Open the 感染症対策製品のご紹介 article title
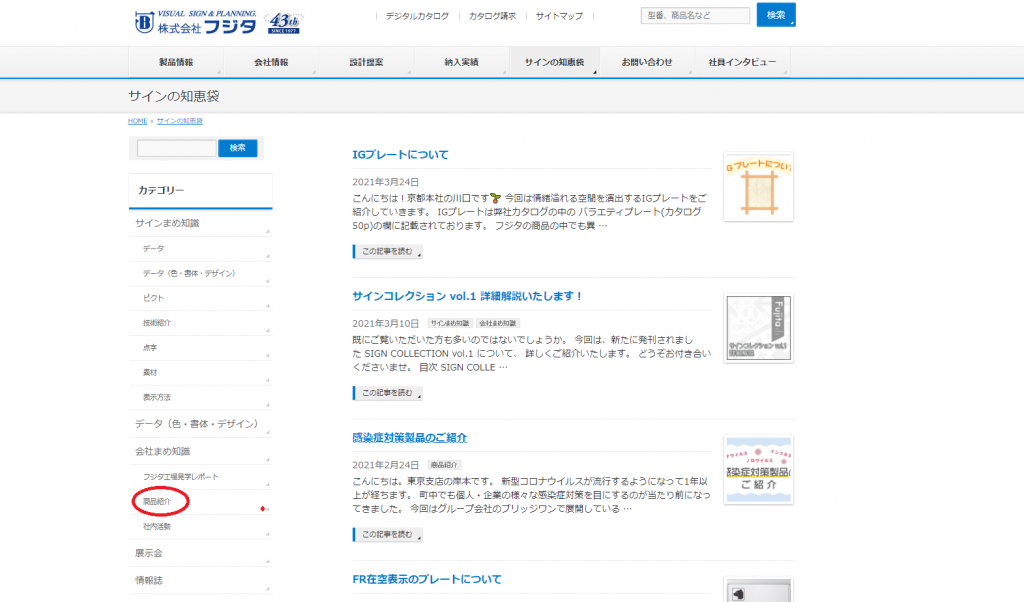This screenshot has width=1024, height=602. tap(409, 438)
